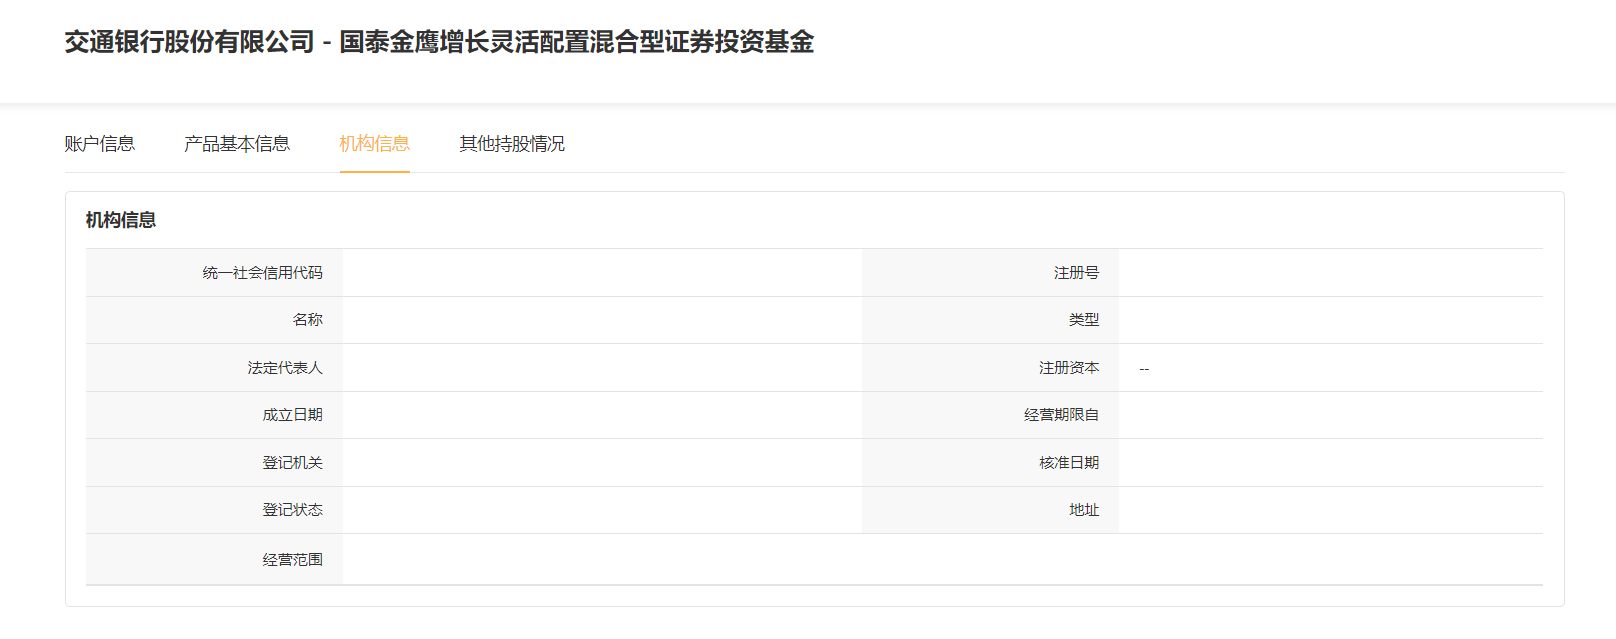Select the 机构信息 tab
Image resolution: width=1616 pixels, height=639 pixels.
point(375,144)
